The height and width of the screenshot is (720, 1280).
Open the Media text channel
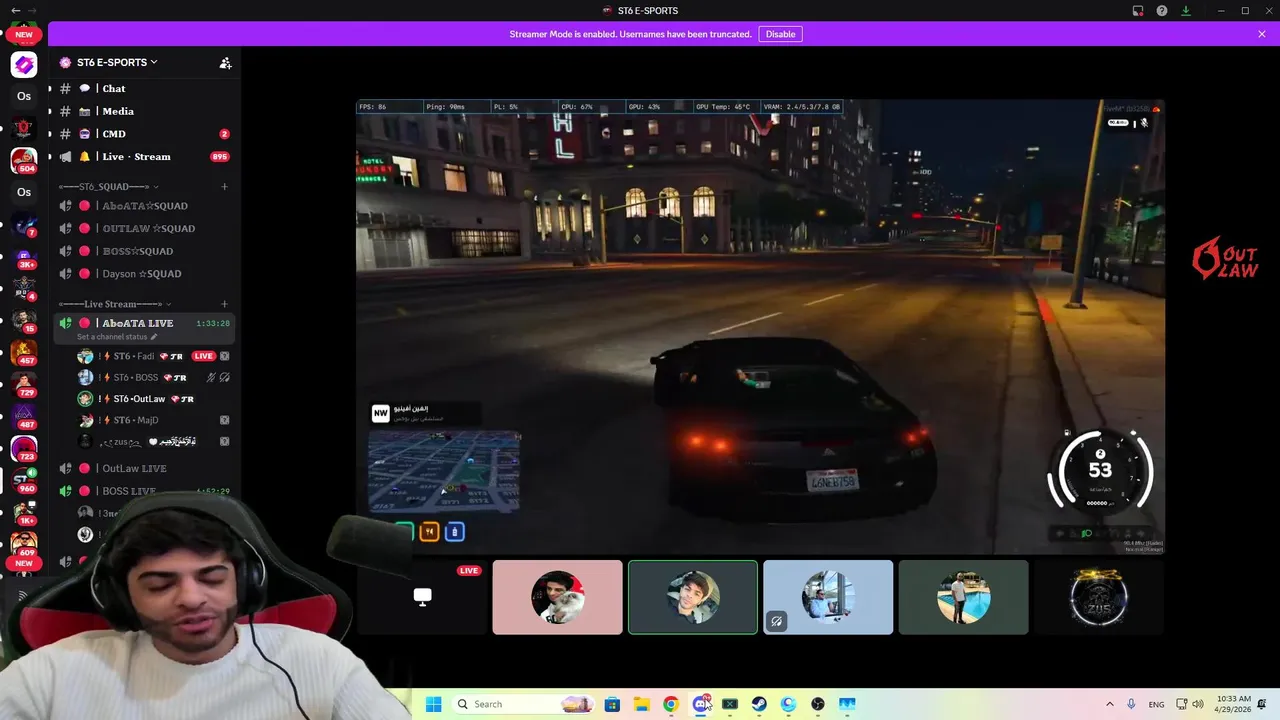point(145,111)
